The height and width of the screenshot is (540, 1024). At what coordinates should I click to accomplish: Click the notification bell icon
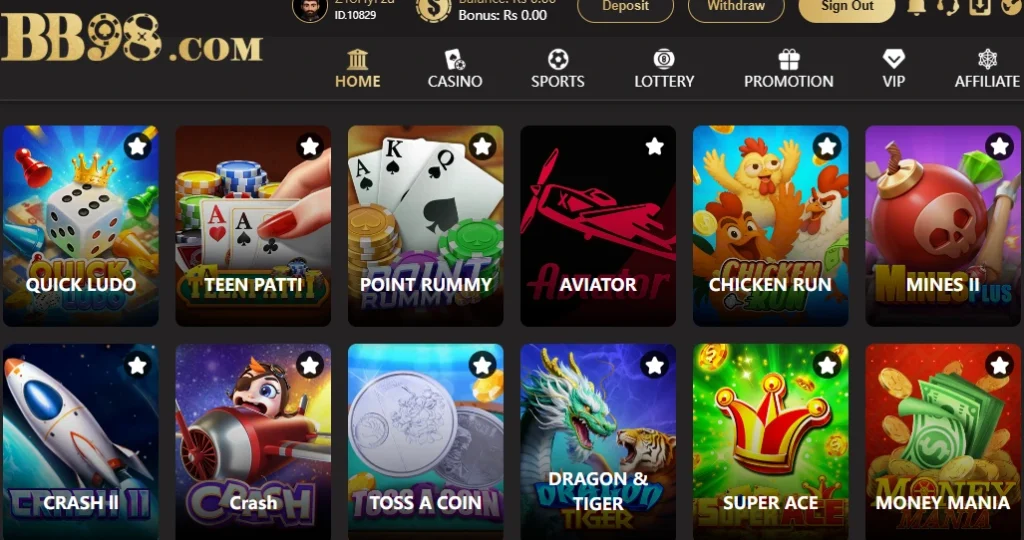coord(917,8)
